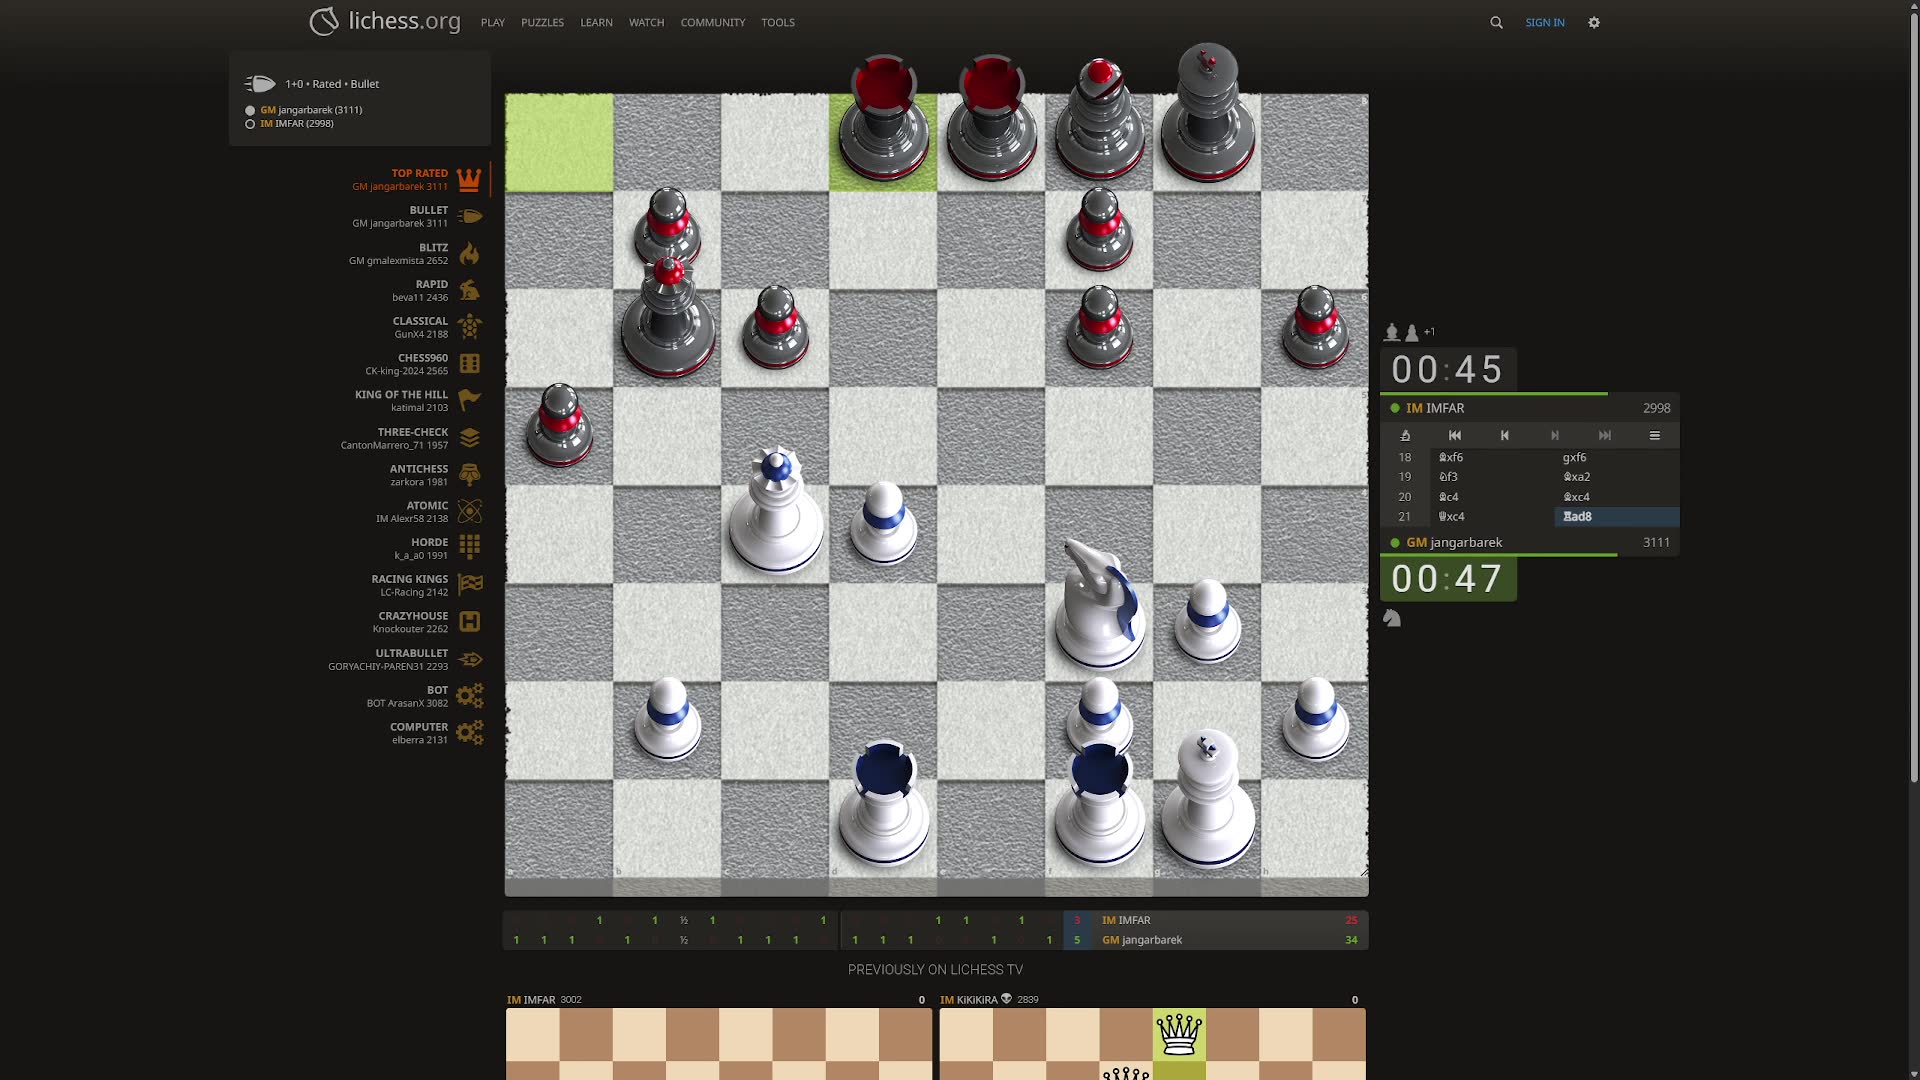The width and height of the screenshot is (1920, 1080).
Task: Open the site search magnifier
Action: tap(1496, 22)
